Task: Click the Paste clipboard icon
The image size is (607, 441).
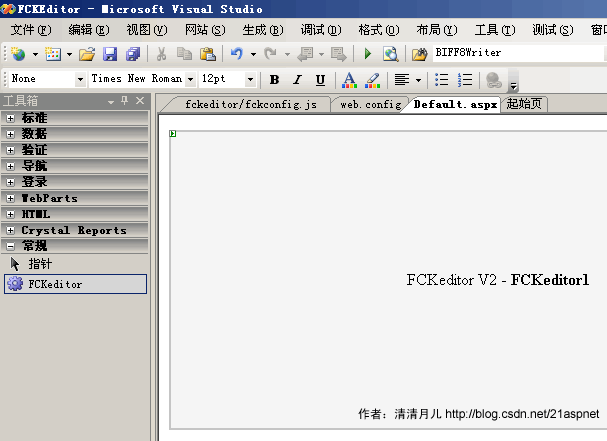Action: pos(208,54)
